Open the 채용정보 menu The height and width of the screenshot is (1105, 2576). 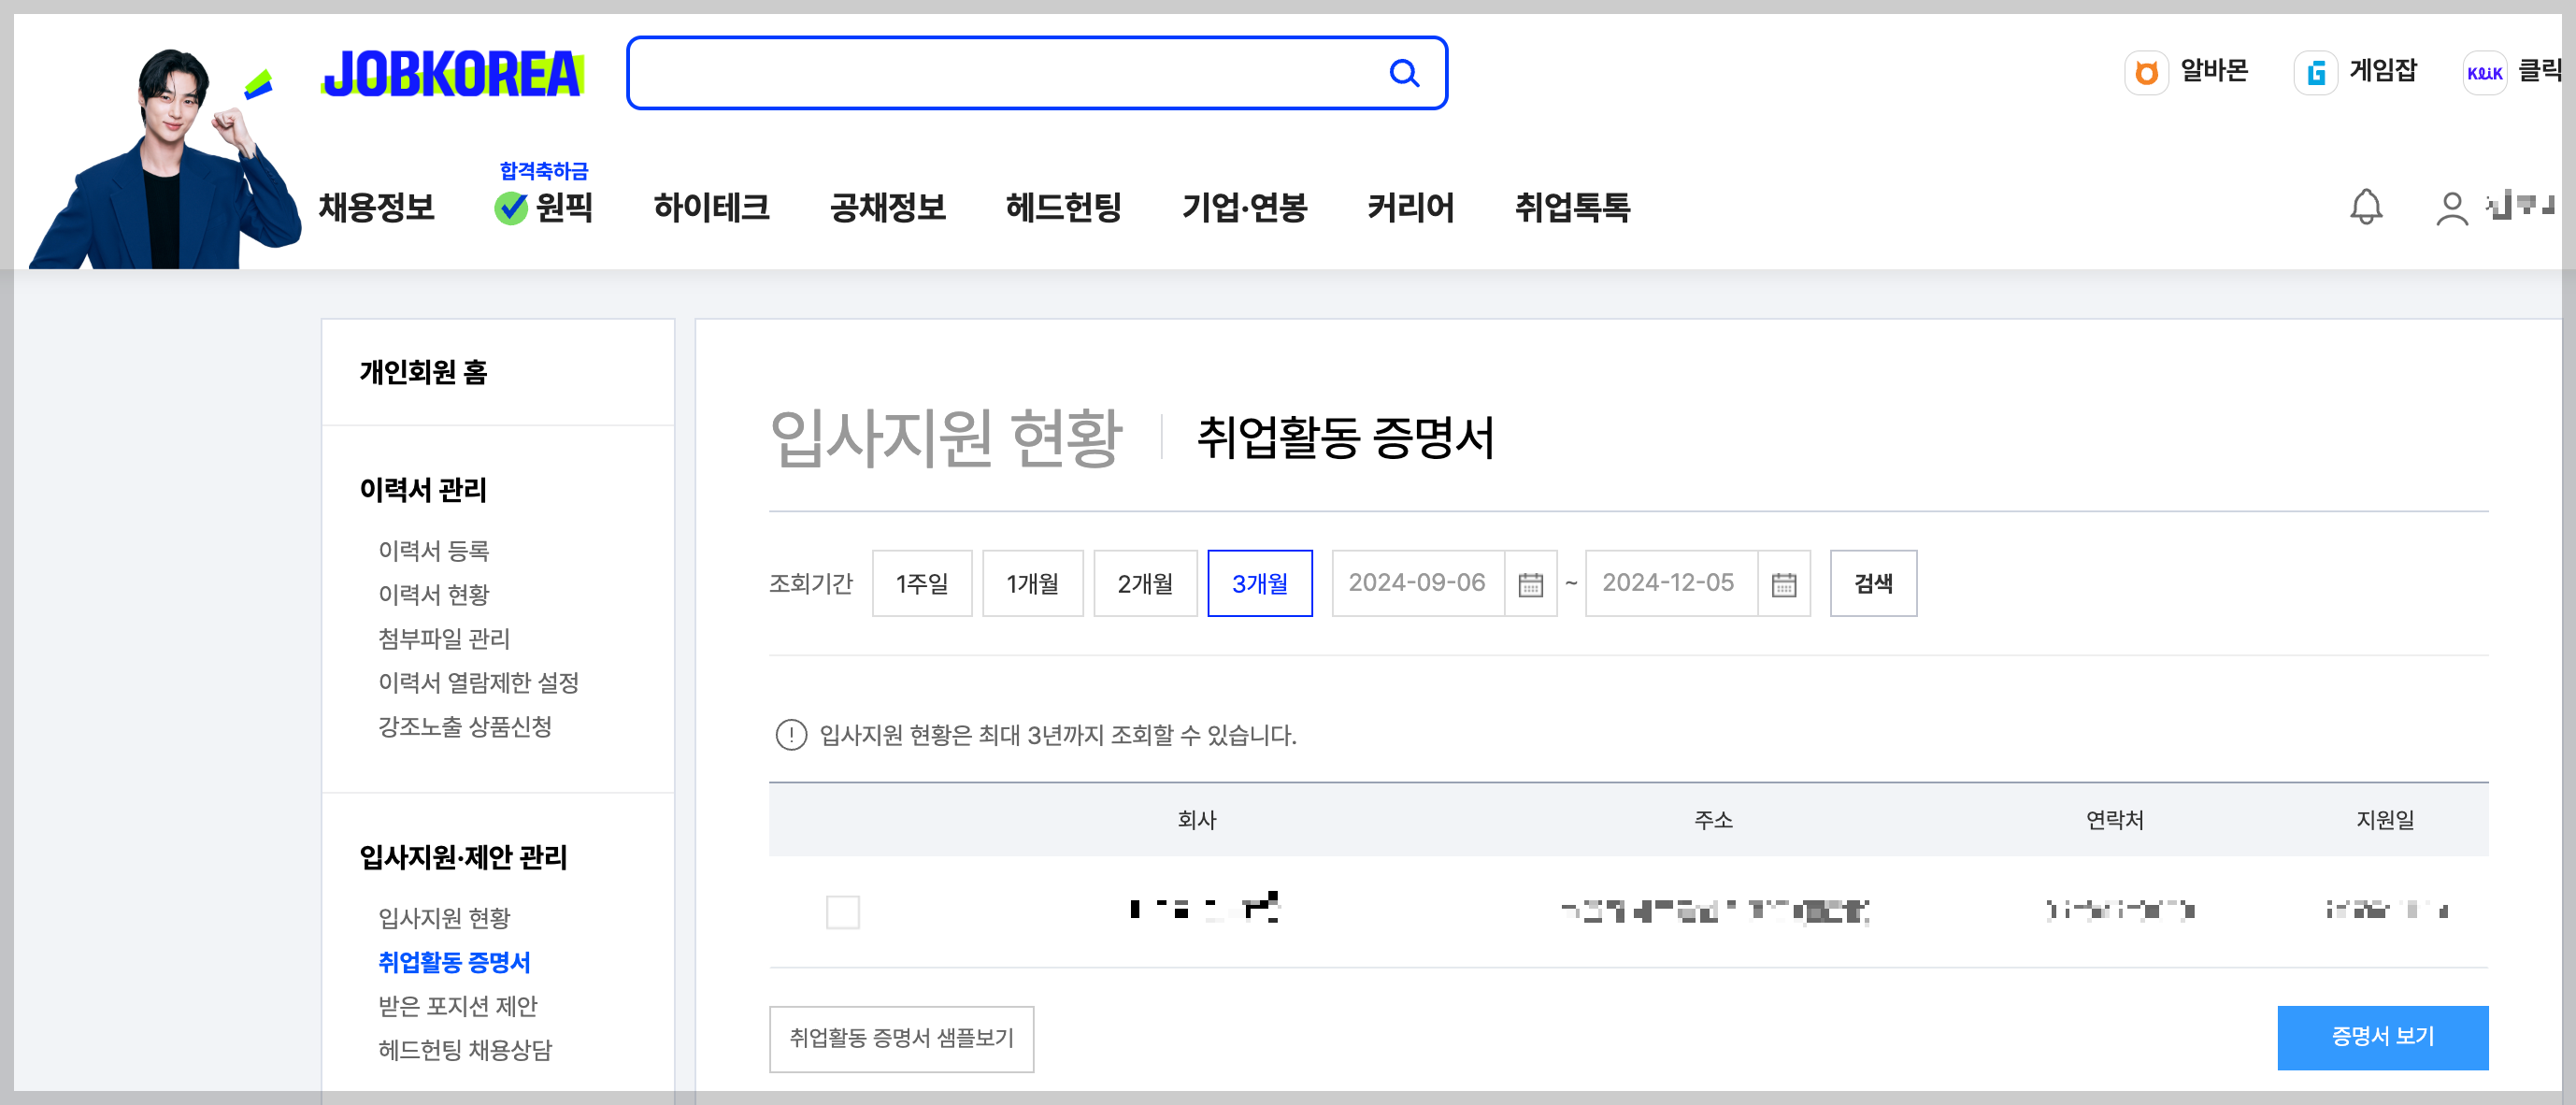point(376,207)
